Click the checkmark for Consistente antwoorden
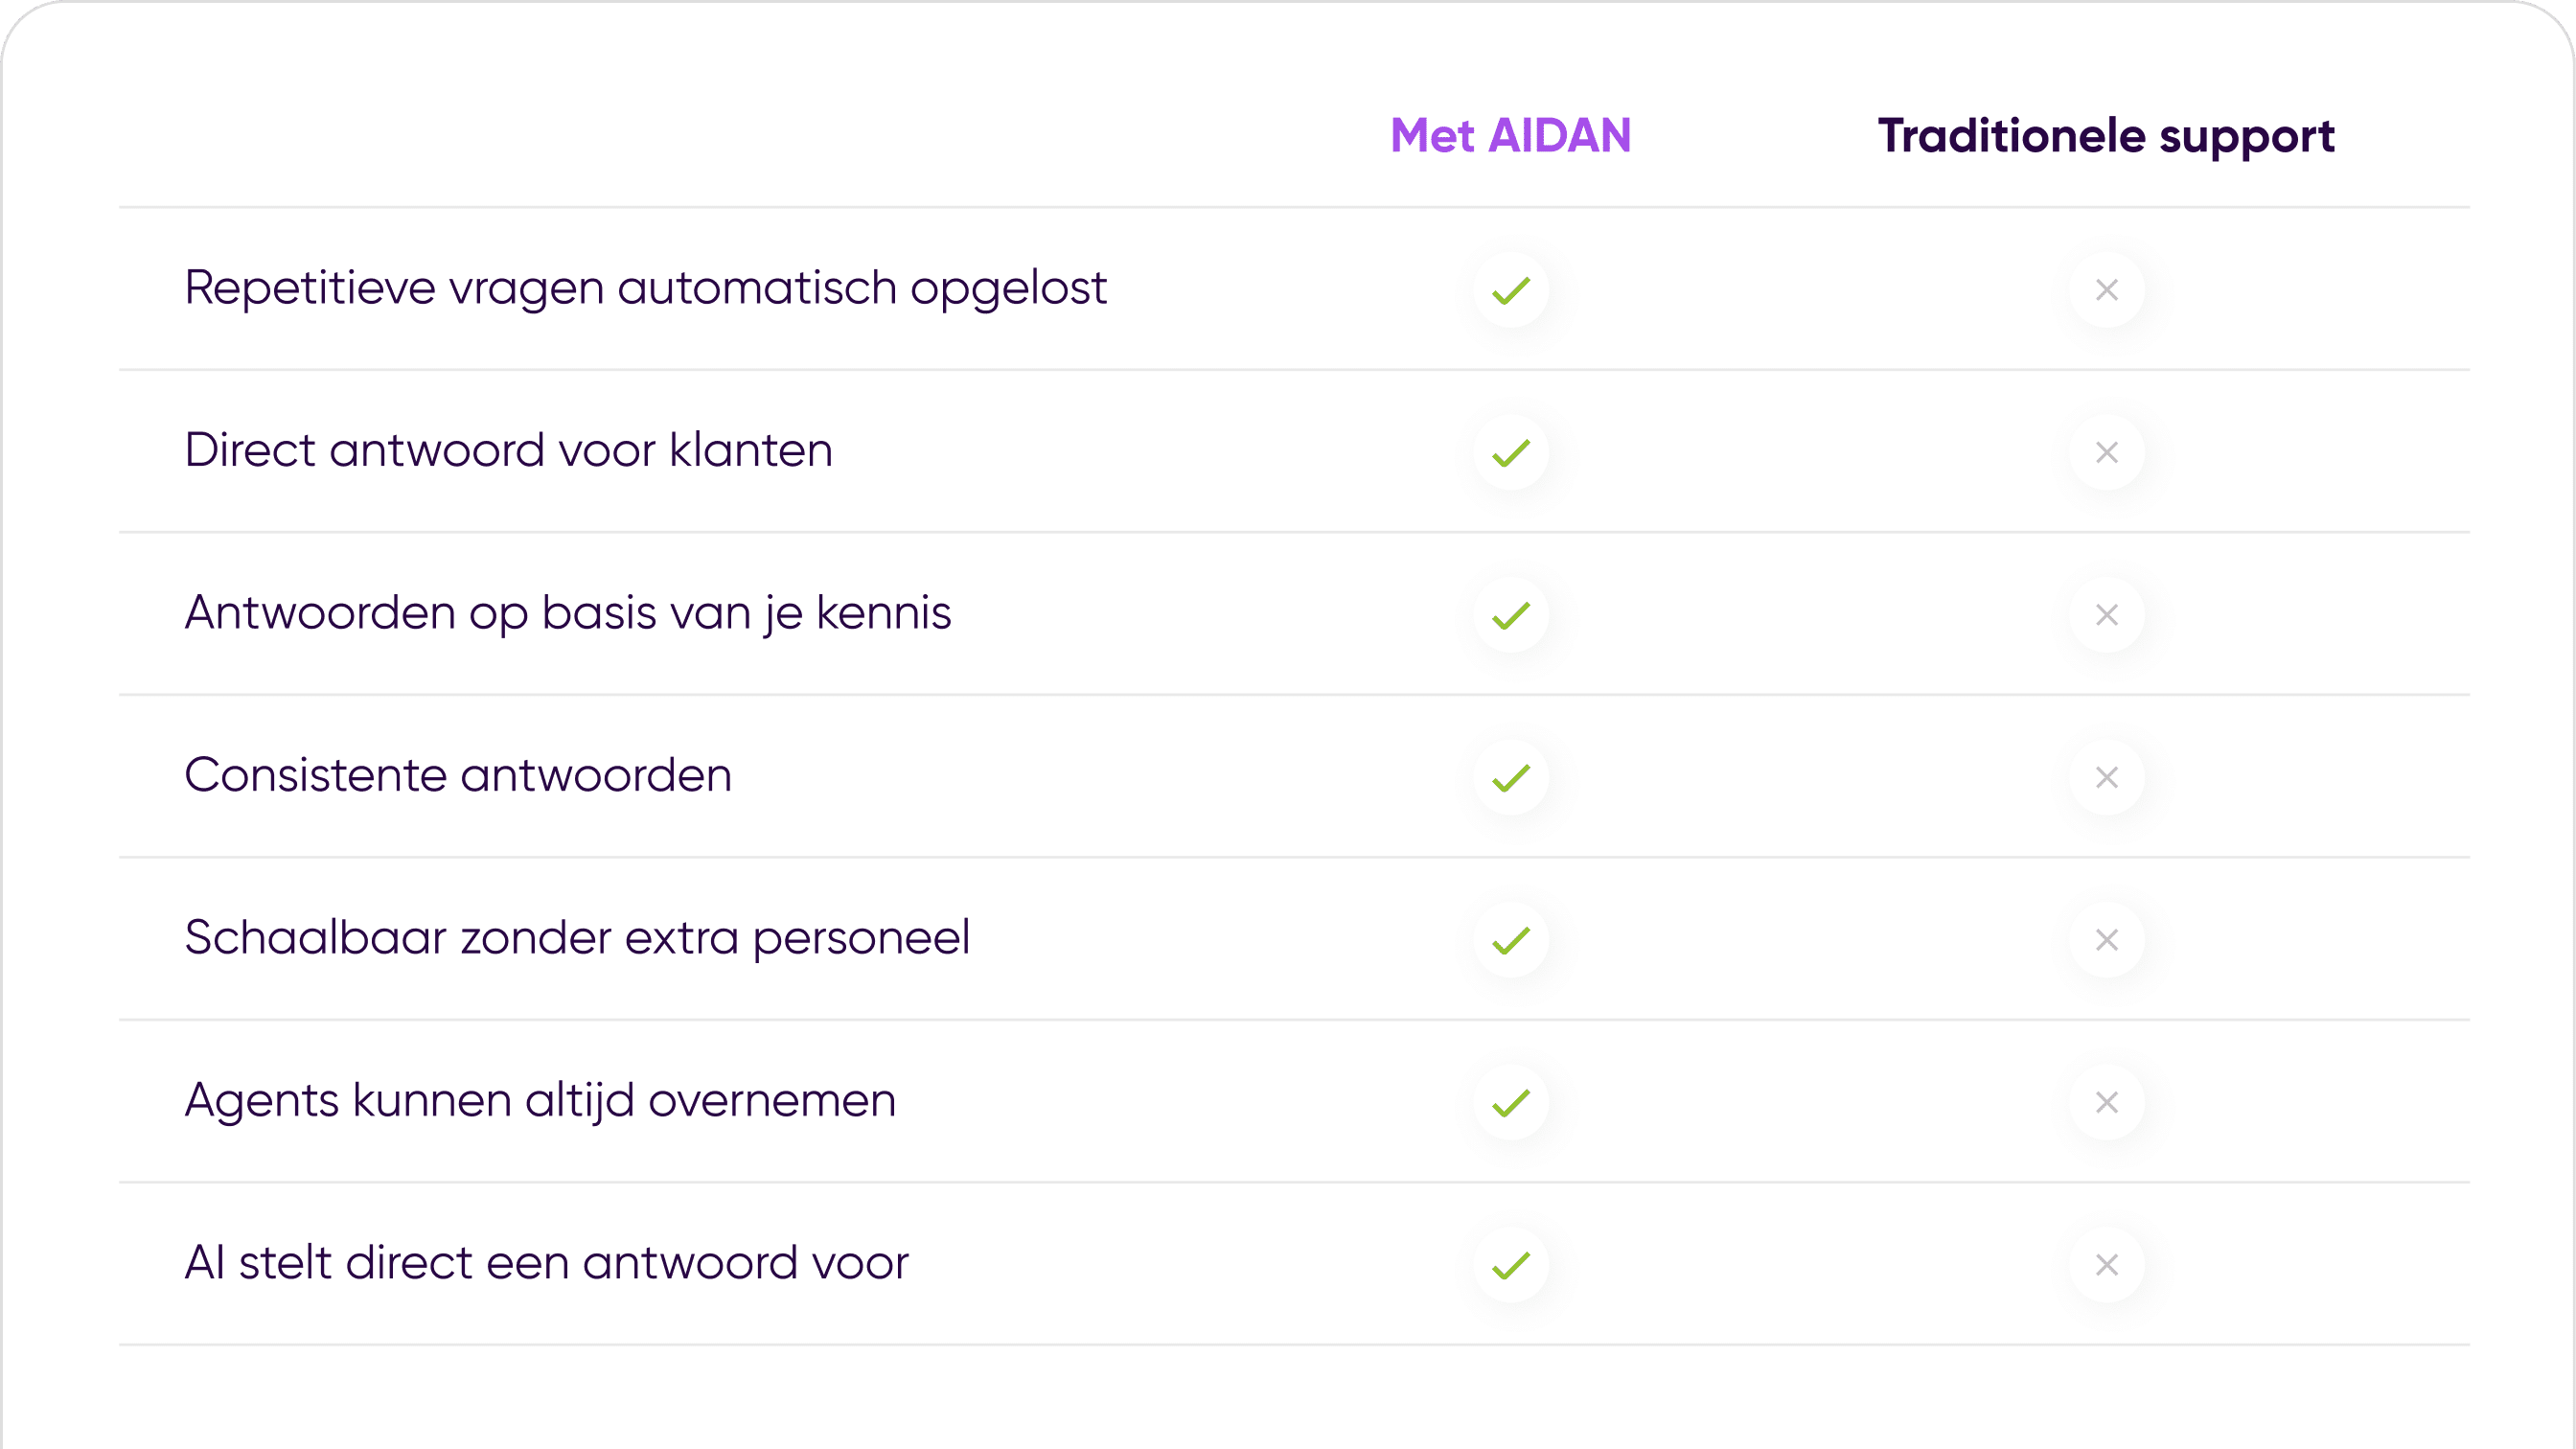The width and height of the screenshot is (2576, 1449). 1511,778
